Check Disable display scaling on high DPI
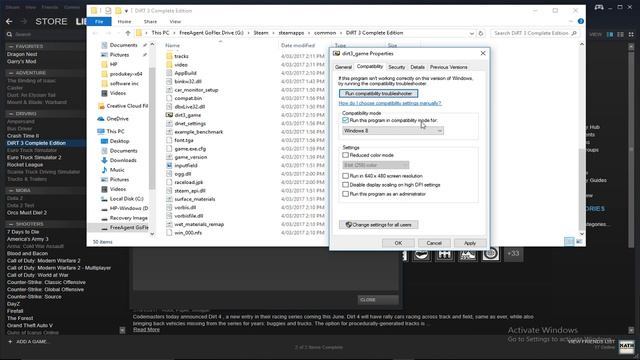 click(345, 185)
